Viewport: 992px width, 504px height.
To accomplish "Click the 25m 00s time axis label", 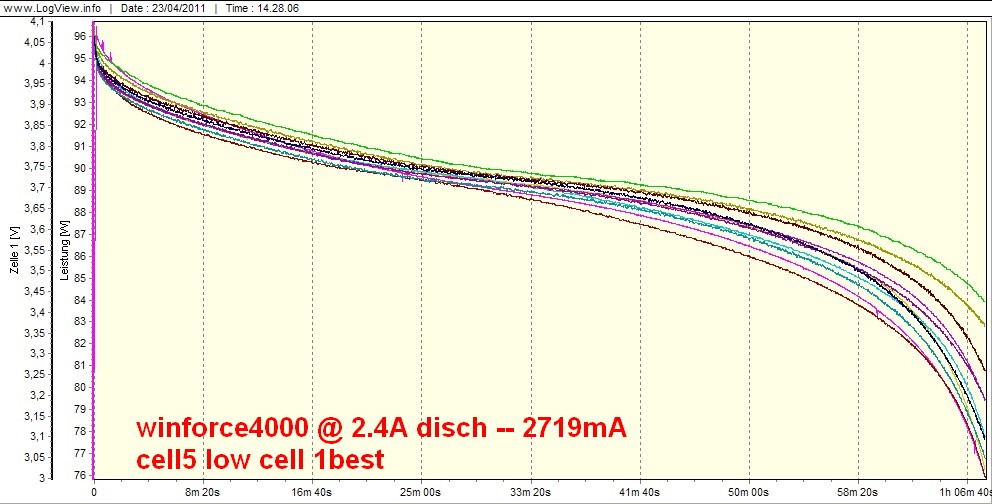I will point(421,491).
